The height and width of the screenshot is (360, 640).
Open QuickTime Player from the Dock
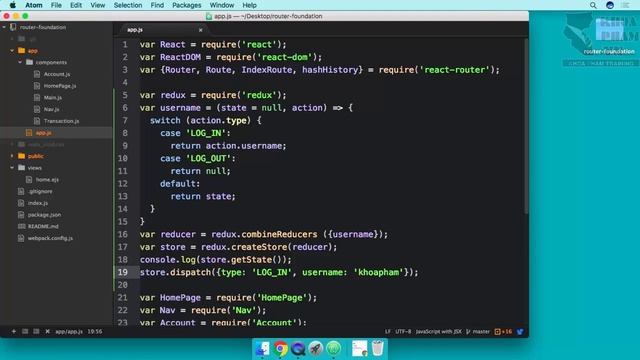[x=298, y=349]
